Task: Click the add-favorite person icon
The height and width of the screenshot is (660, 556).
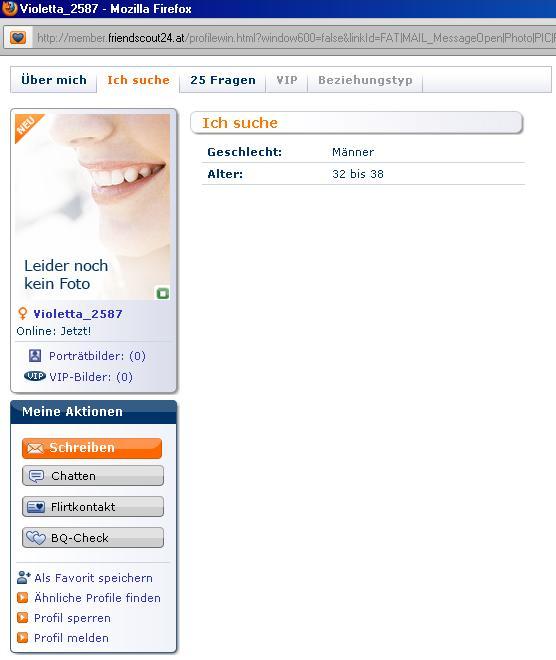Action: point(24,578)
